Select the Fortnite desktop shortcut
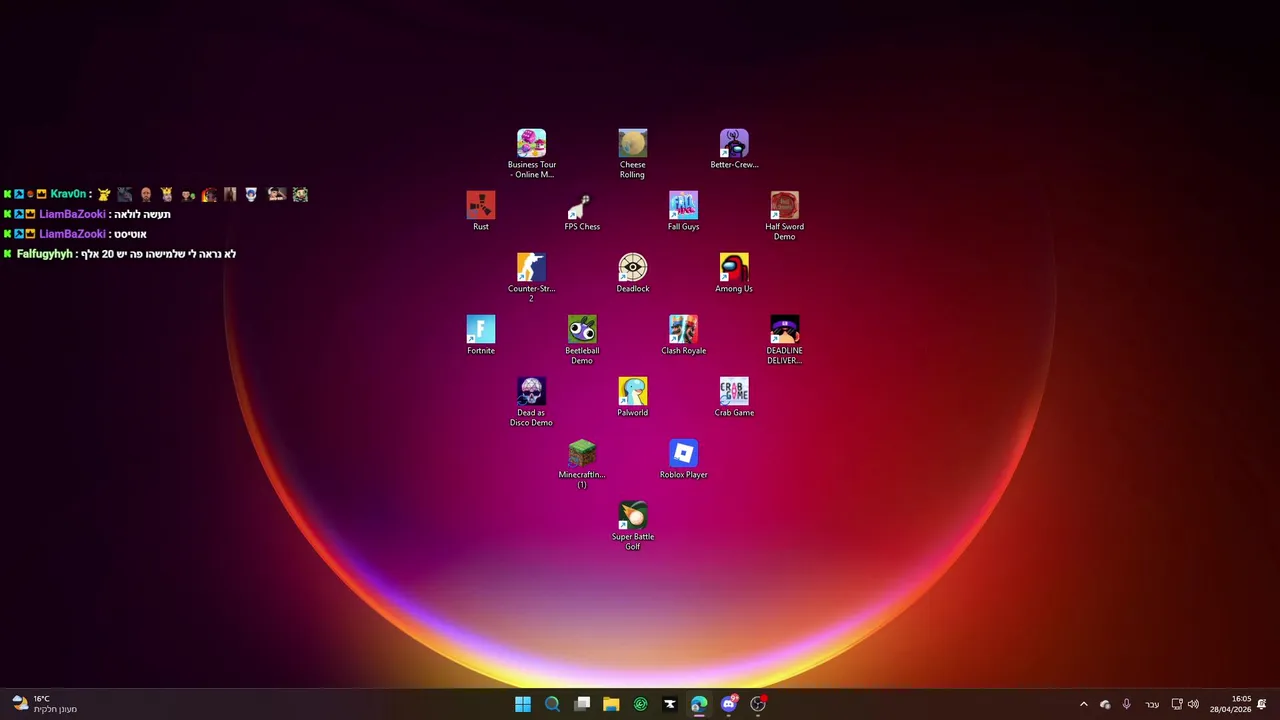The image size is (1280, 720). coord(481,335)
